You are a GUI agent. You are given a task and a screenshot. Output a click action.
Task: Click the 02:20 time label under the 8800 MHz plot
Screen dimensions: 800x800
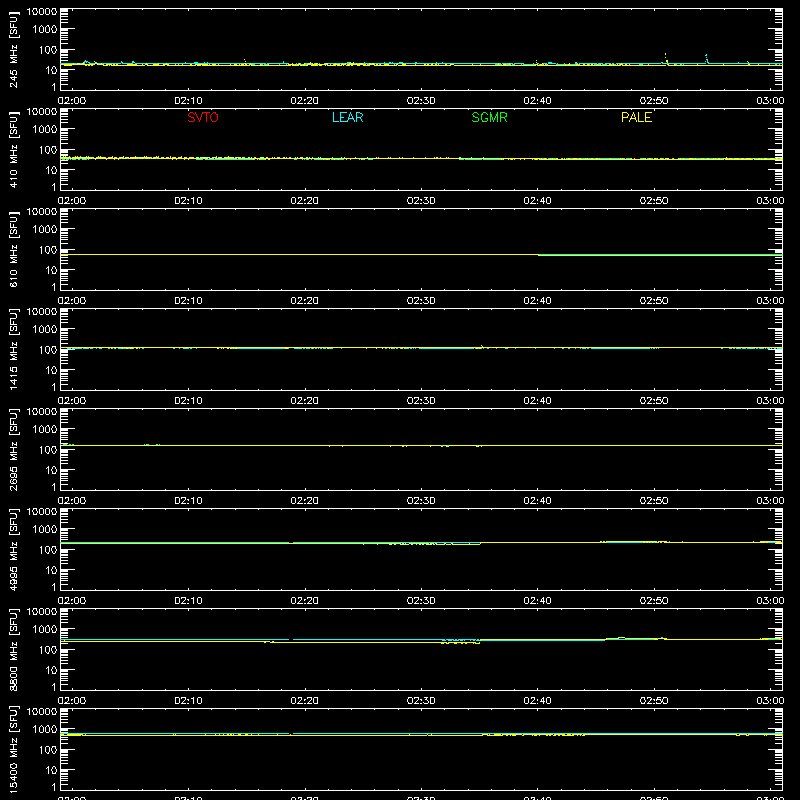pos(305,701)
